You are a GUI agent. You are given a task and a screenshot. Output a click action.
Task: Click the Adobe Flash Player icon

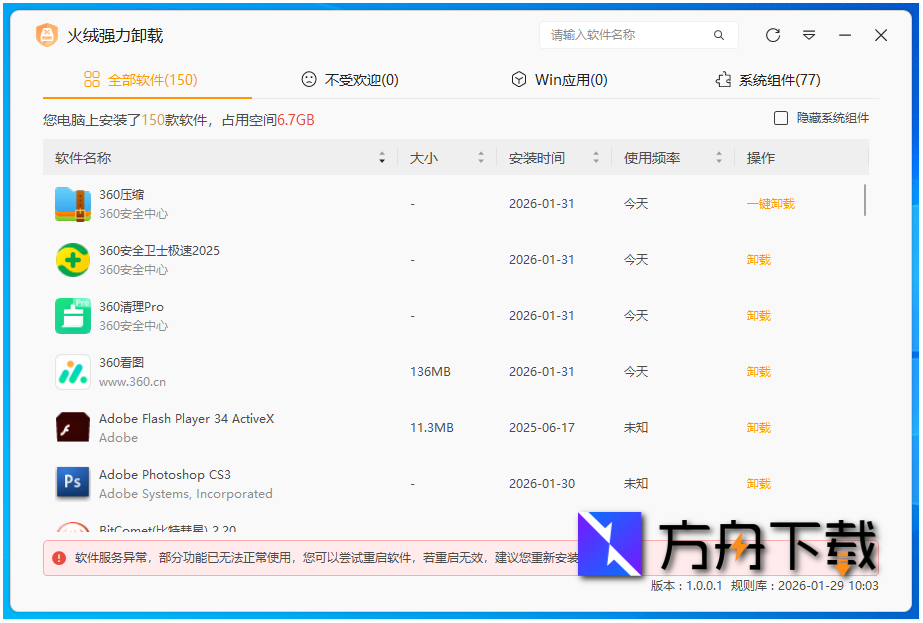72,427
